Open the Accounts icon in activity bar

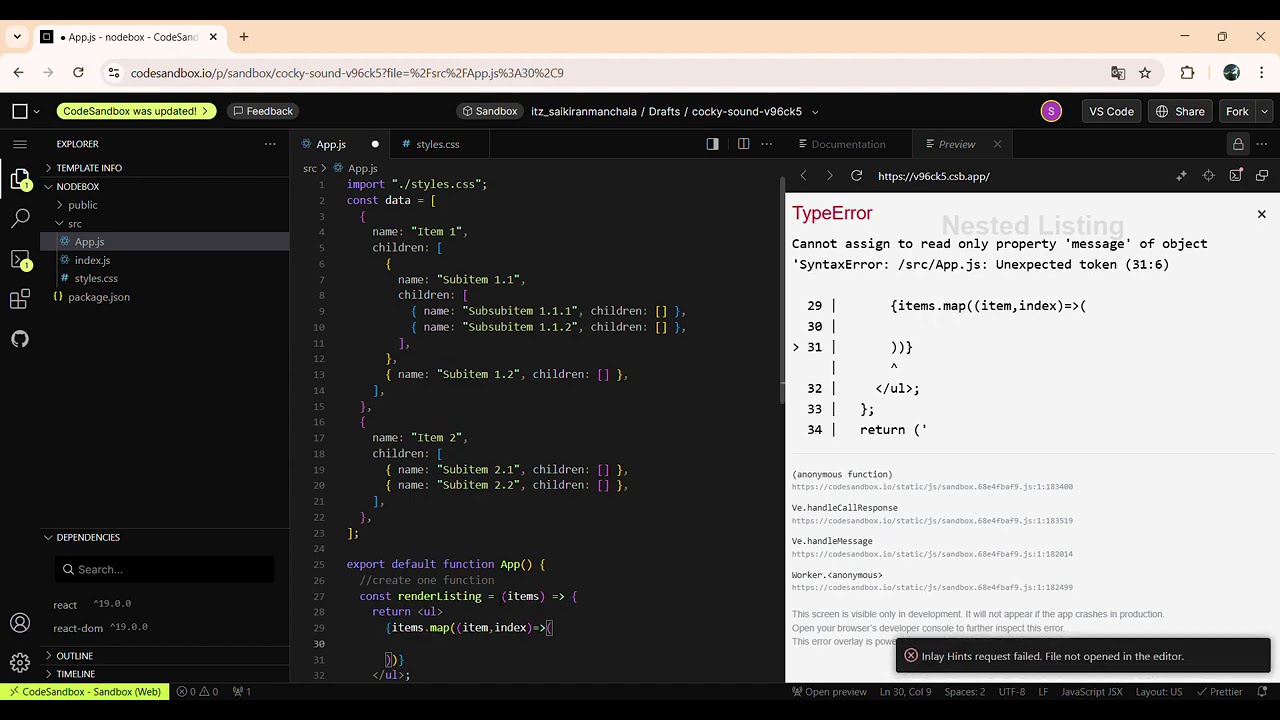click(x=20, y=623)
